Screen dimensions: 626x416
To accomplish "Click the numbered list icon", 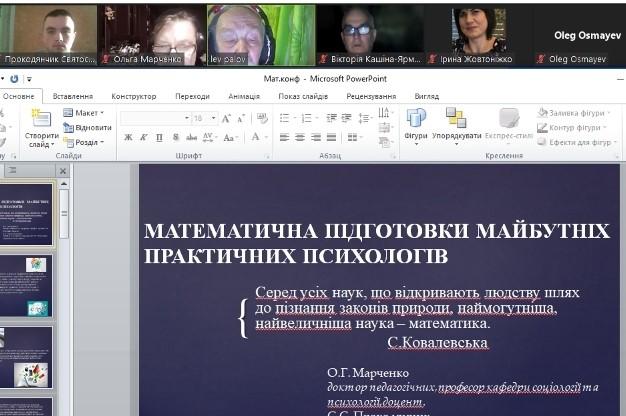I will pyautogui.click(x=309, y=118).
